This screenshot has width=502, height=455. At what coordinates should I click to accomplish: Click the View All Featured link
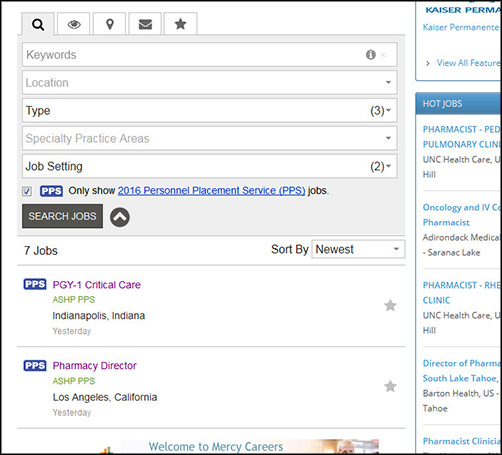click(x=468, y=63)
